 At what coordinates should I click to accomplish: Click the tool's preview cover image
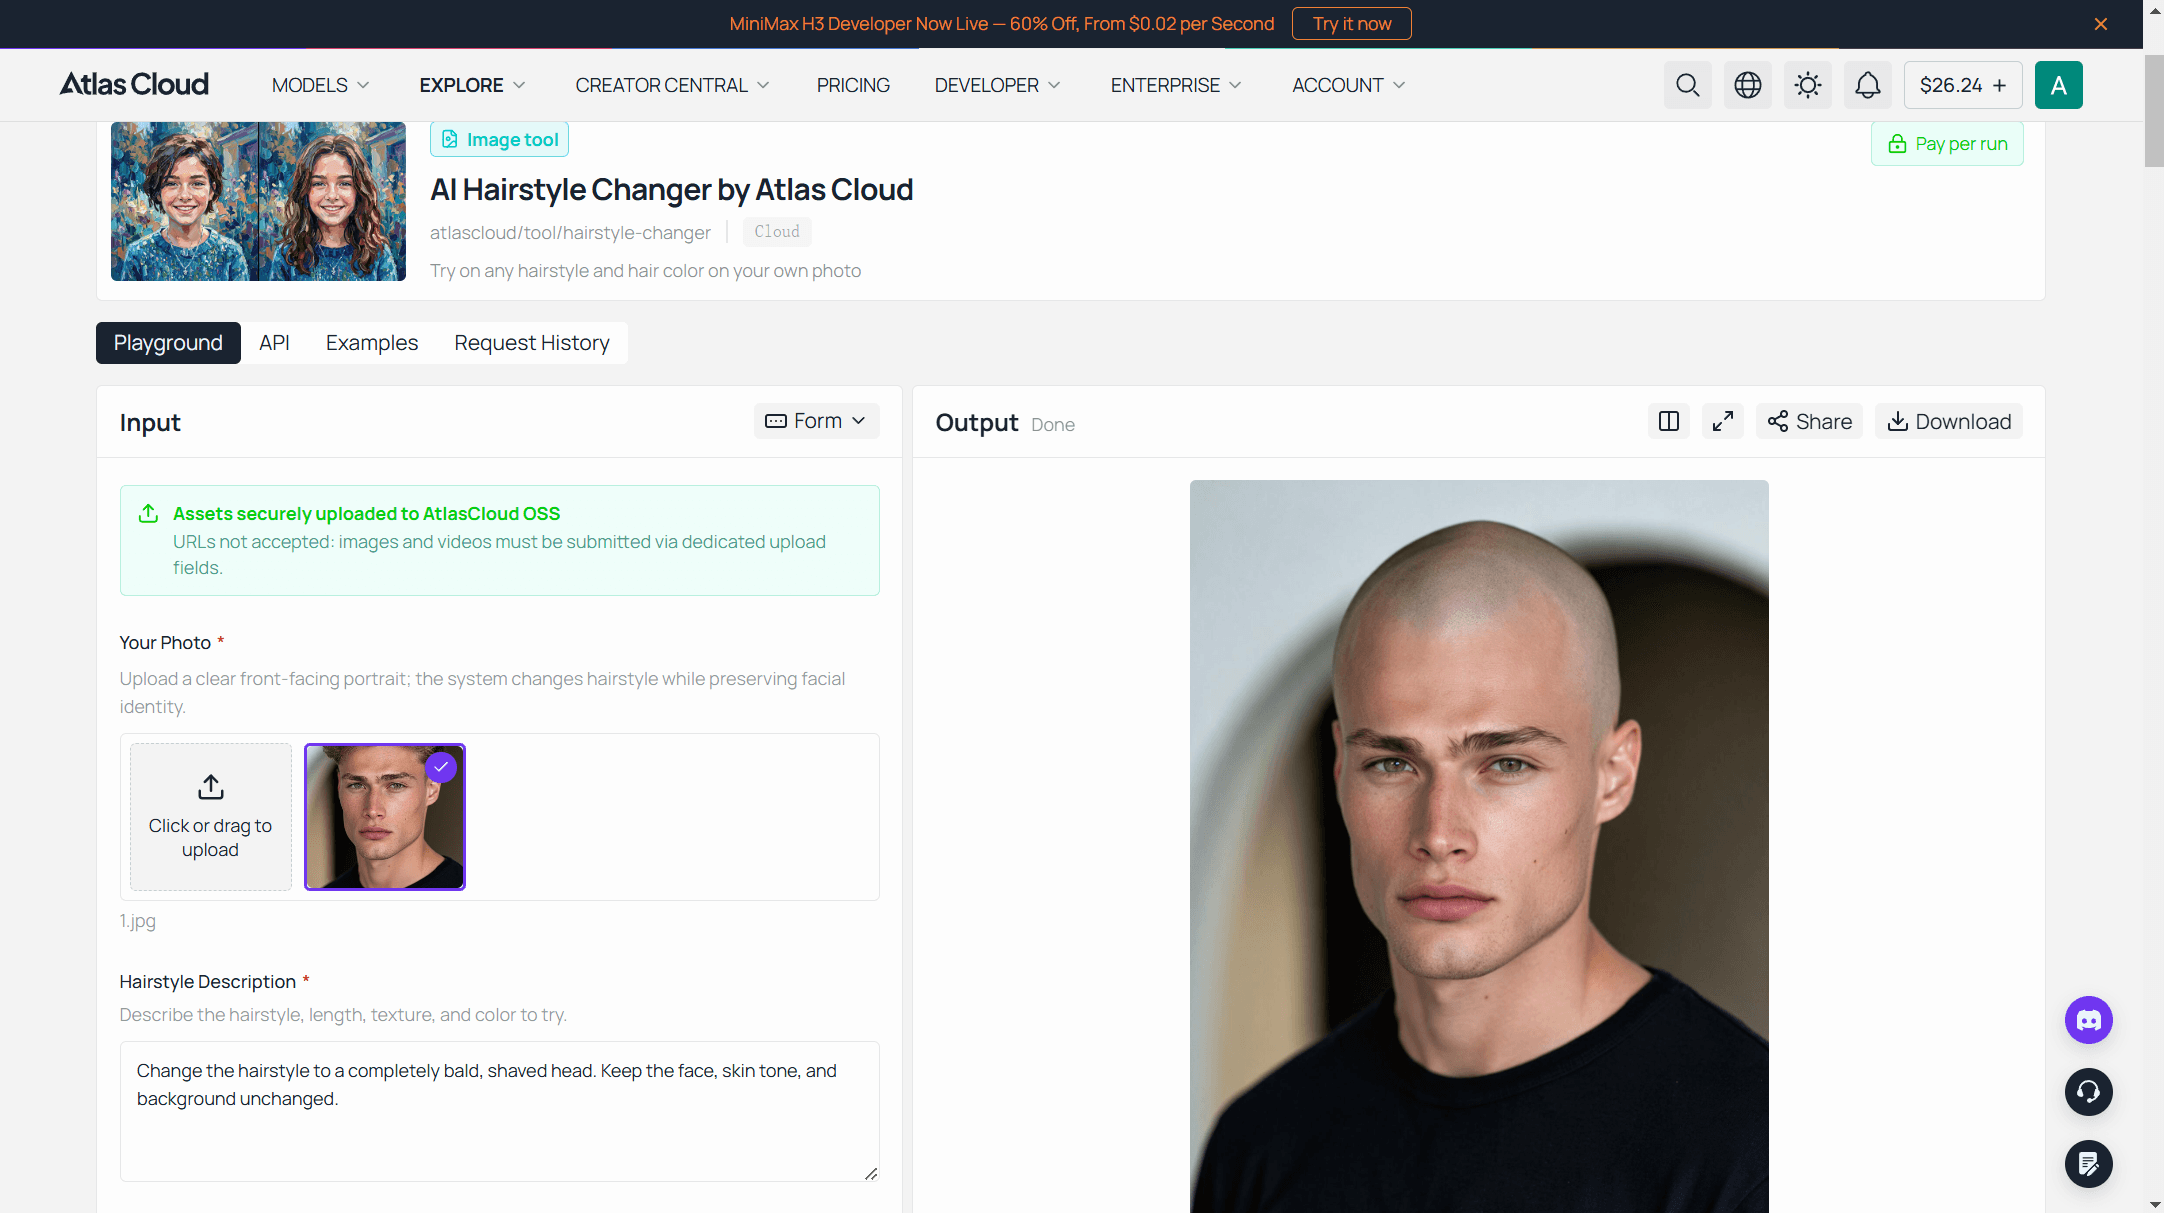258,201
